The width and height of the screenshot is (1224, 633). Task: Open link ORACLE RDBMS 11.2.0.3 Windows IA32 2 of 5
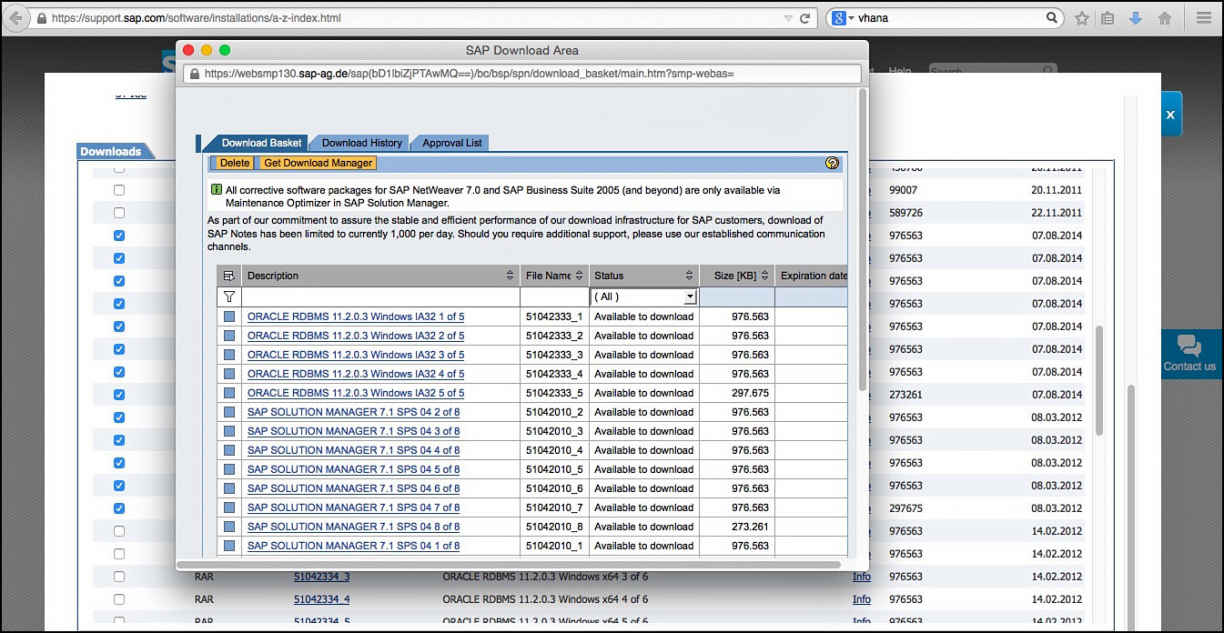pyautogui.click(x=356, y=336)
